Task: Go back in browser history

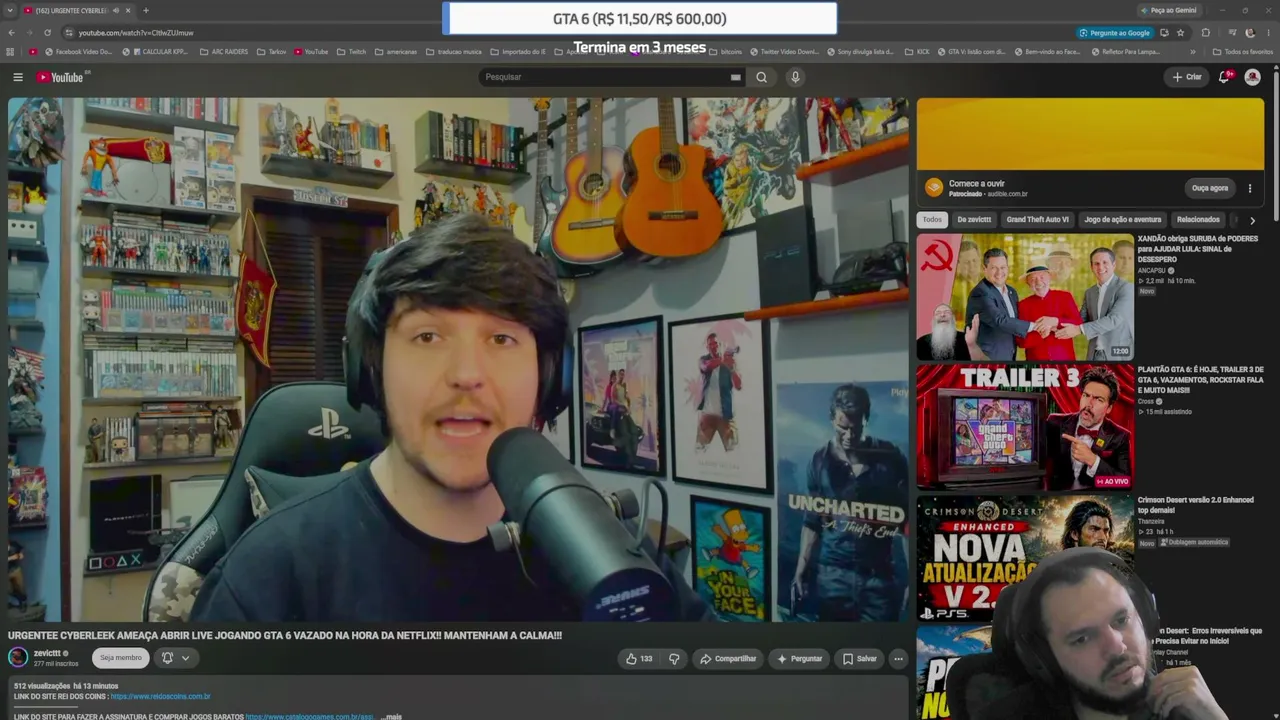Action: pyautogui.click(x=12, y=33)
